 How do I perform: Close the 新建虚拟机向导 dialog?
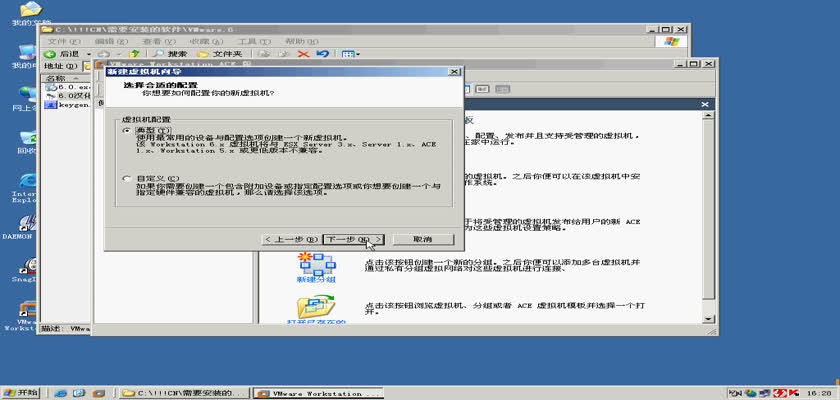(x=454, y=71)
